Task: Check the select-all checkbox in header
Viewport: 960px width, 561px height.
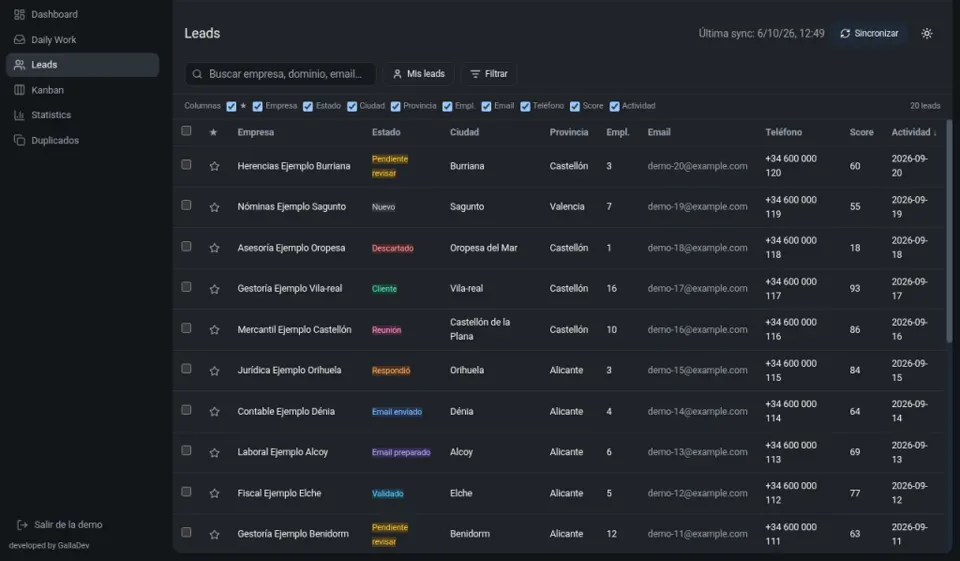Action: point(186,131)
